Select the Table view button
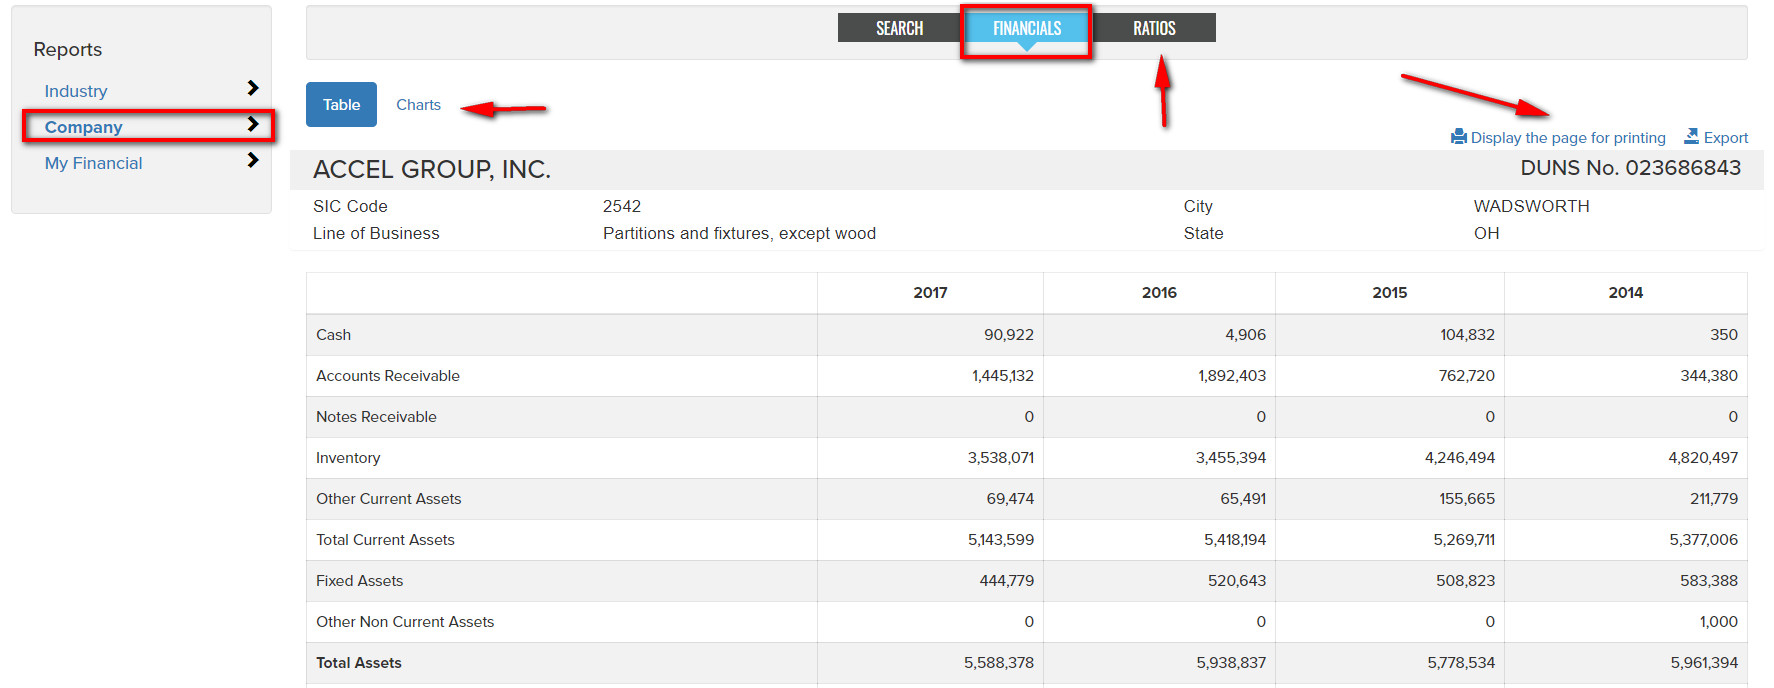Viewport: 1774px width, 688px height. point(341,105)
